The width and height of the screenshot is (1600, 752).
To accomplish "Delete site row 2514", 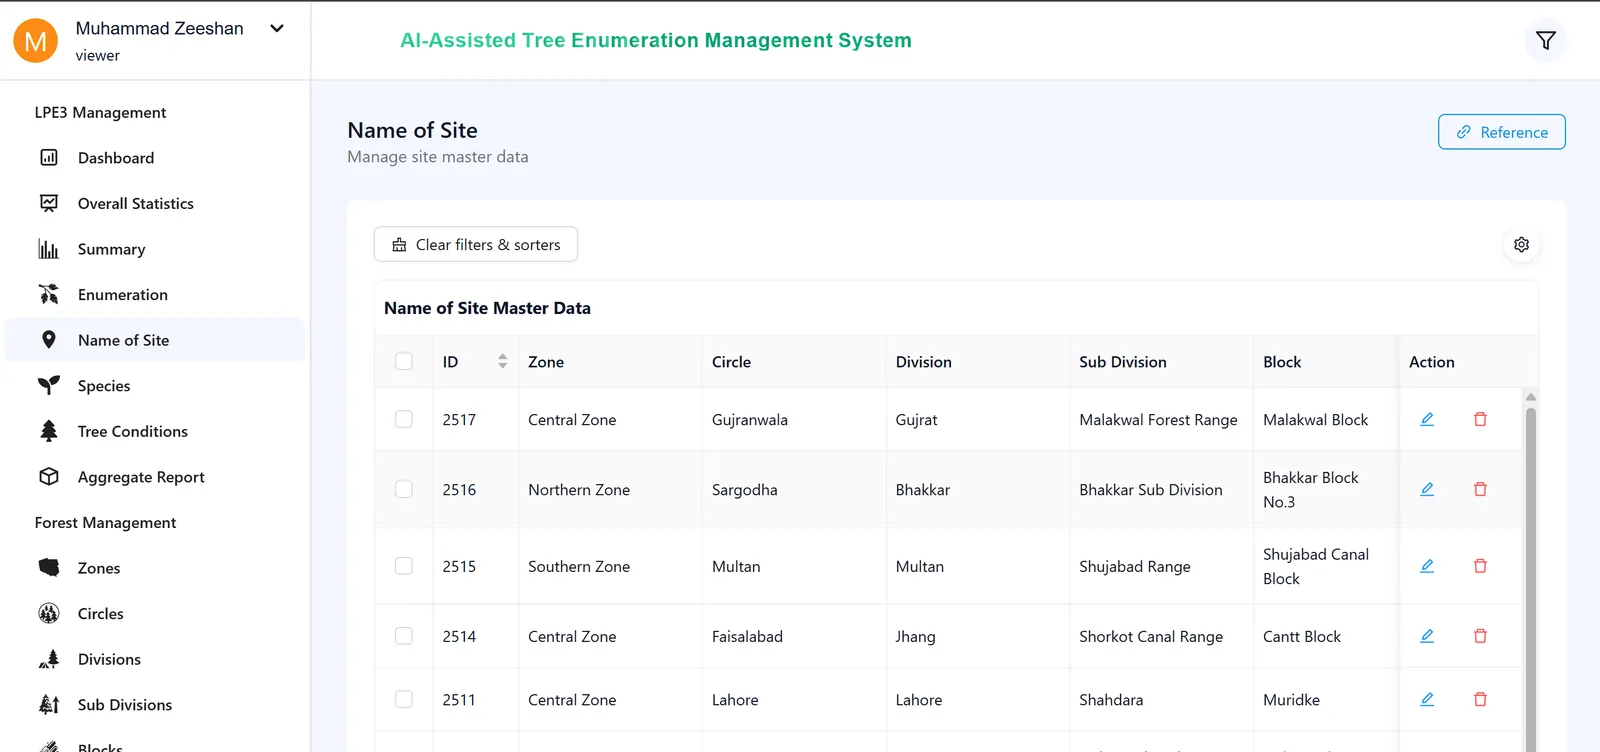I will point(1480,636).
